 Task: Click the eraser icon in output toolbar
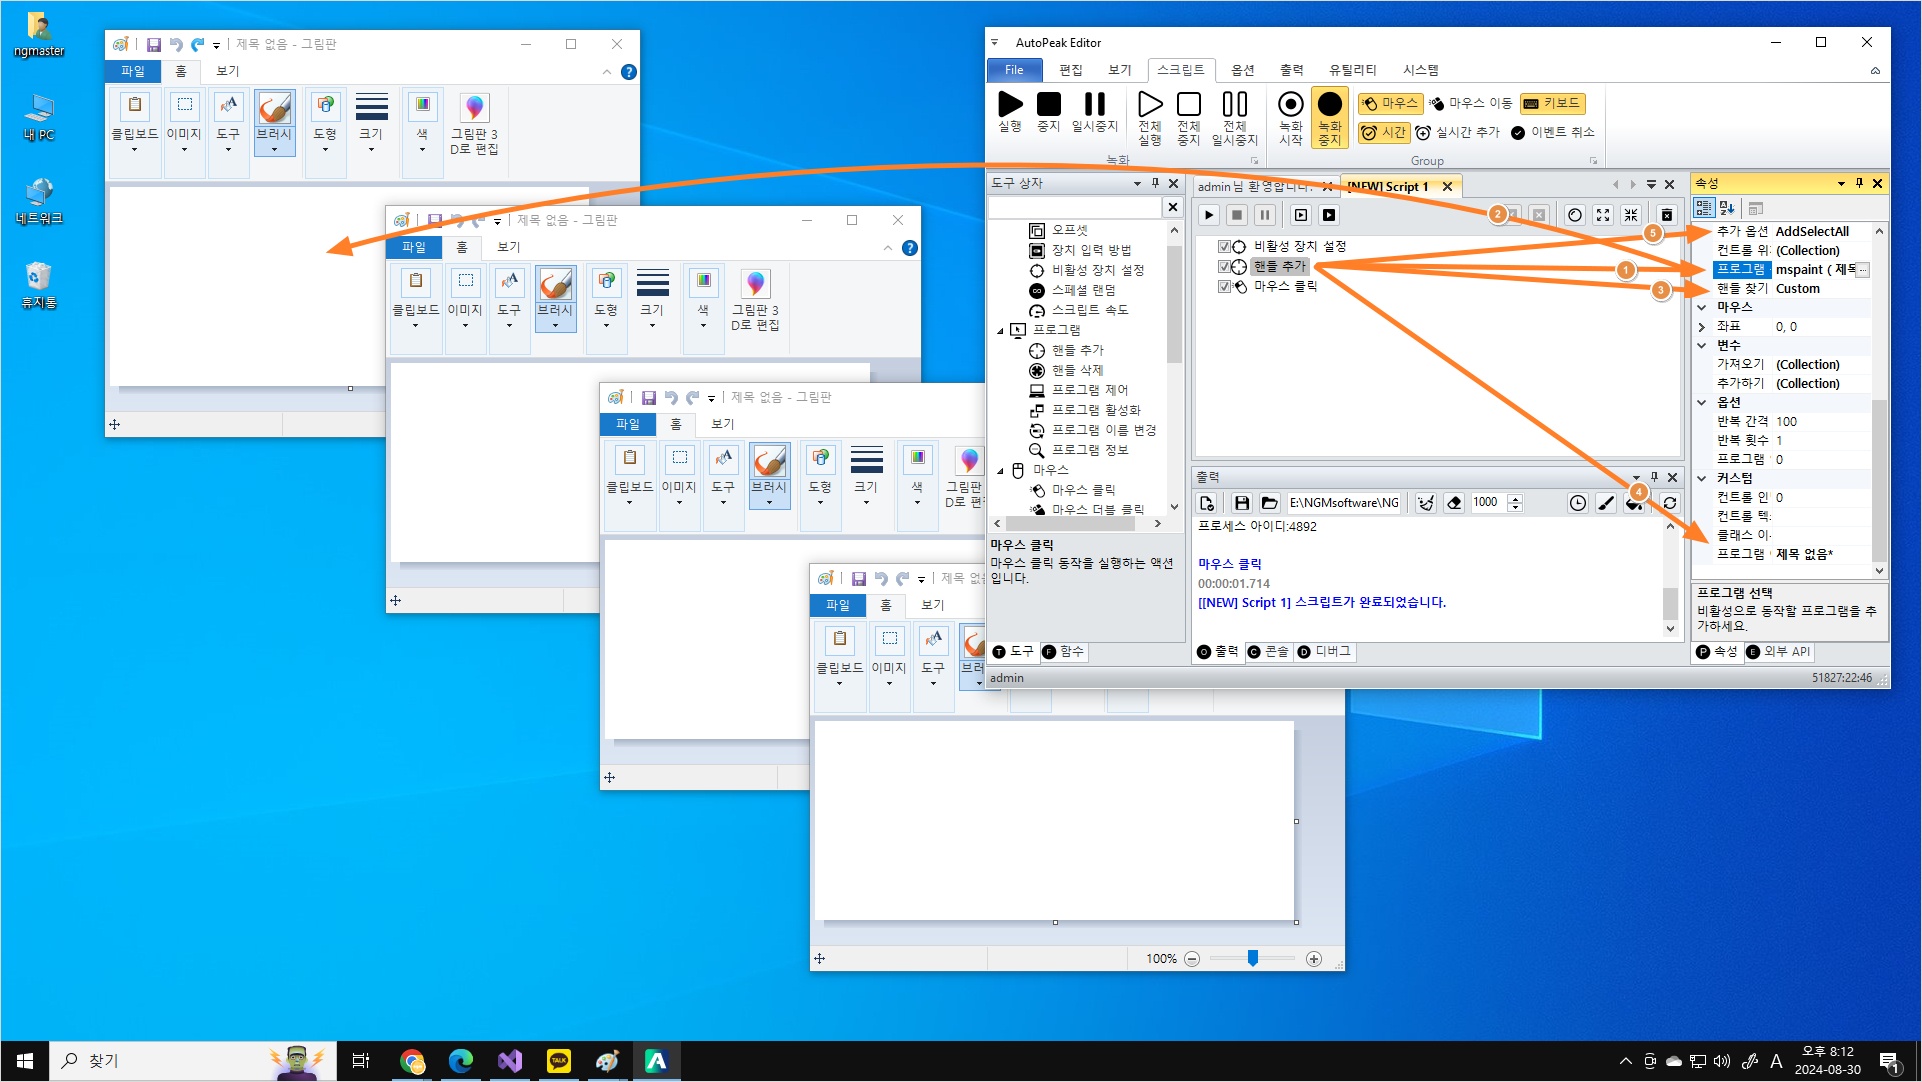tap(1455, 503)
